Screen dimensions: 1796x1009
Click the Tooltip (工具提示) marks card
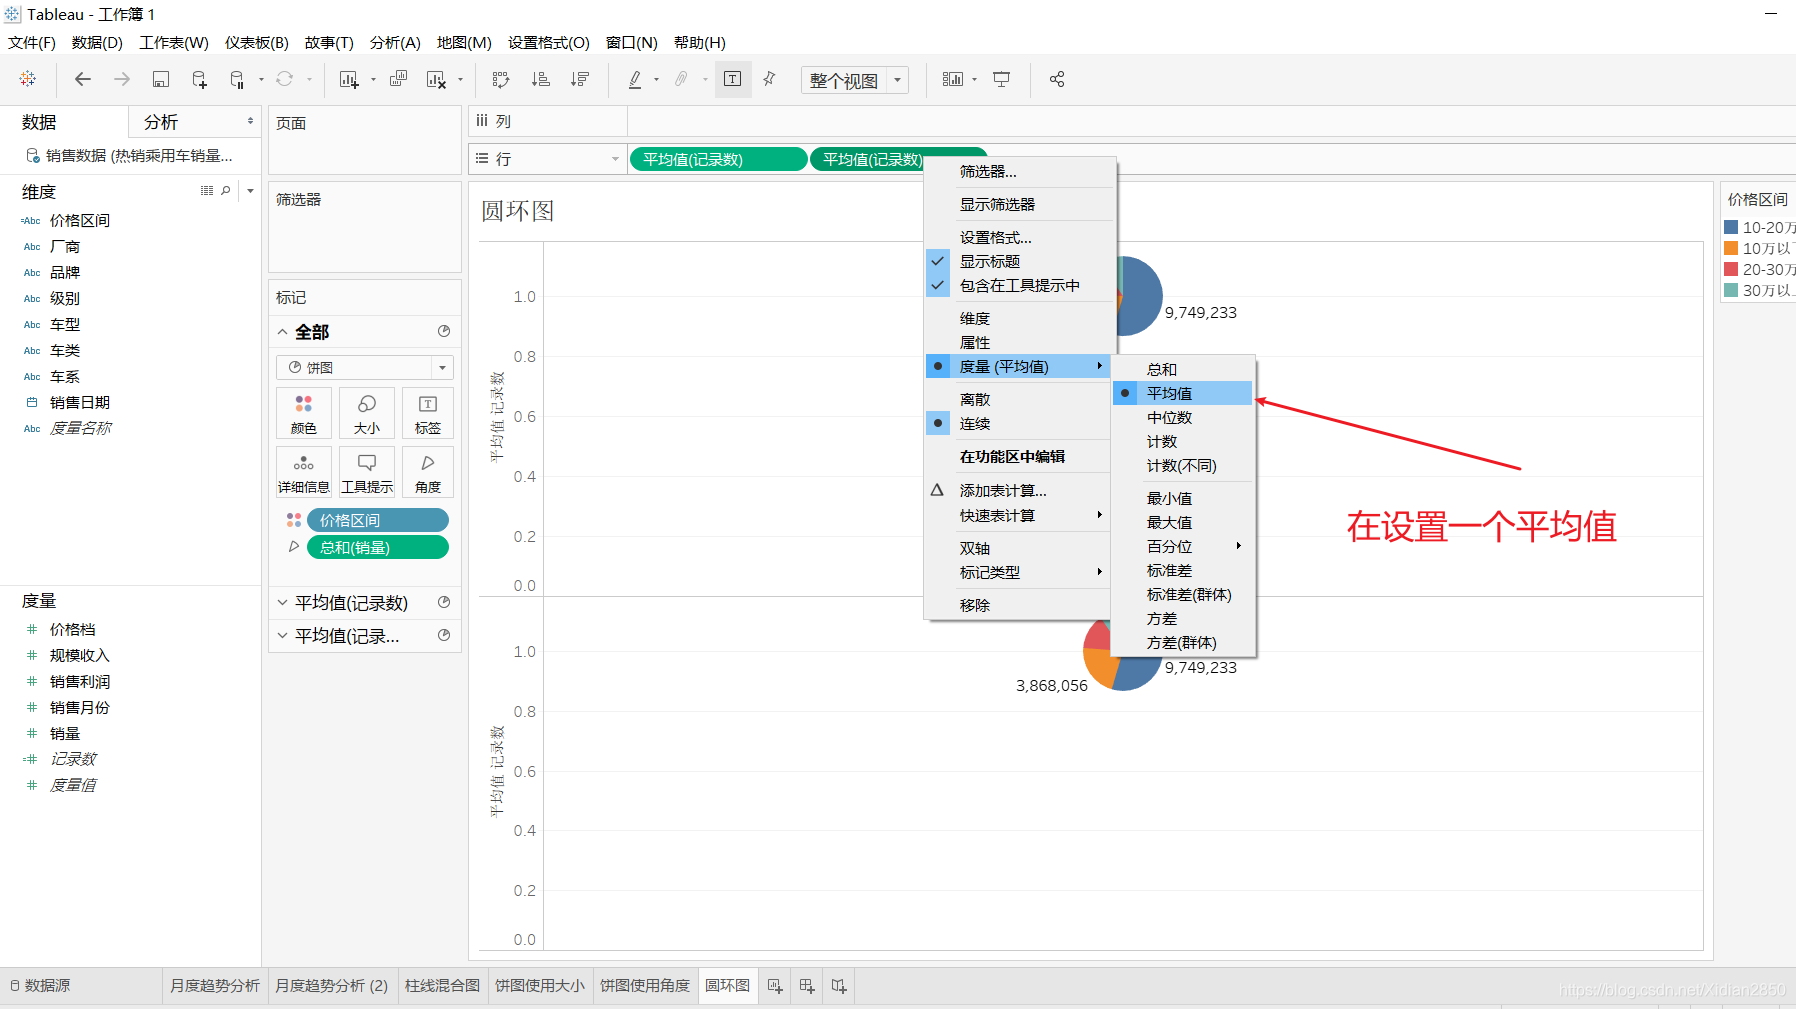click(367, 472)
